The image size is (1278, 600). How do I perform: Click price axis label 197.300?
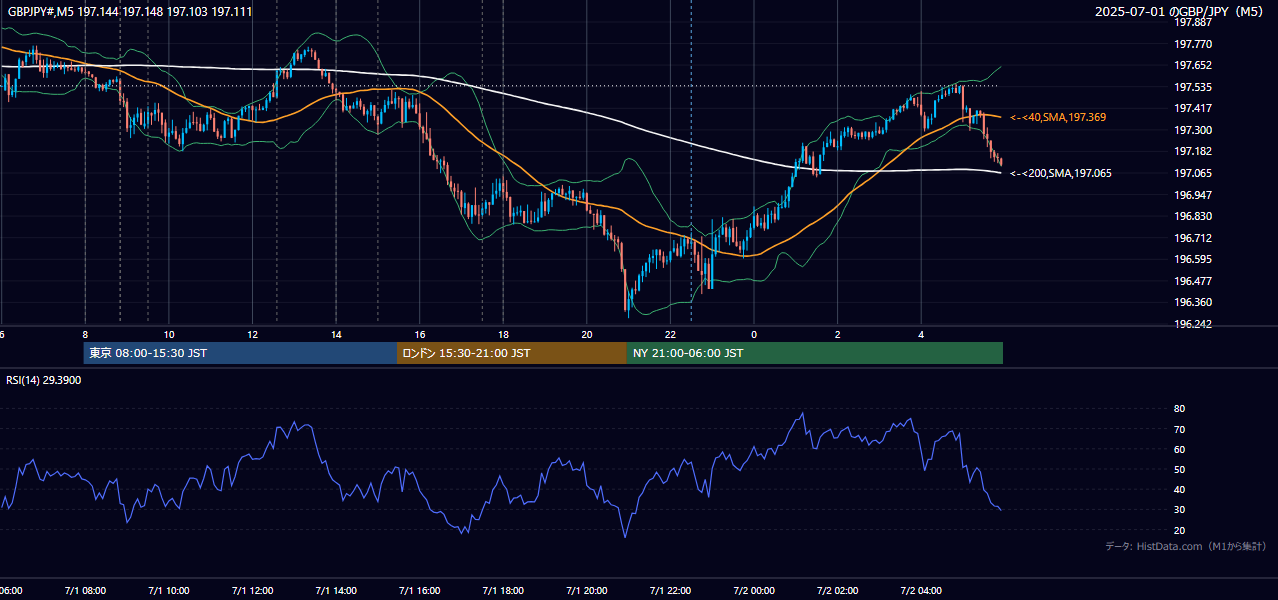click(x=1192, y=131)
